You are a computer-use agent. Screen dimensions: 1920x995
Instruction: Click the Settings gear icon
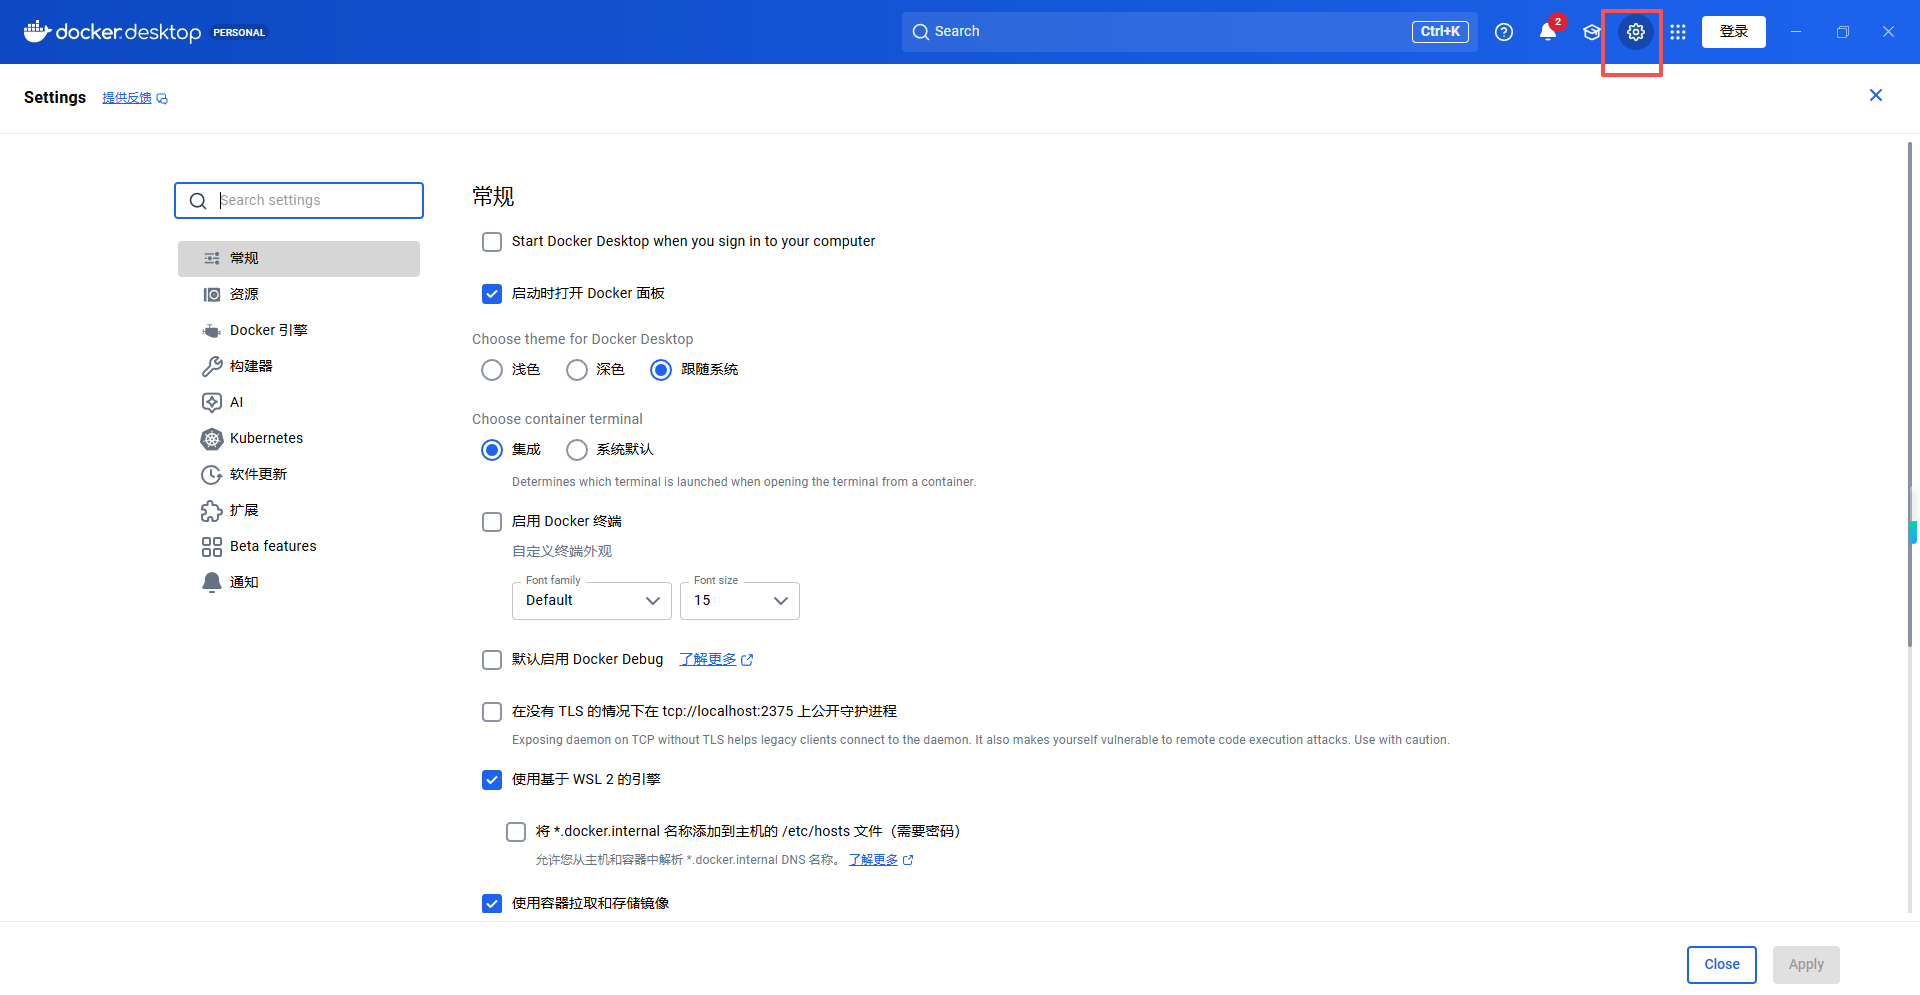(1636, 32)
